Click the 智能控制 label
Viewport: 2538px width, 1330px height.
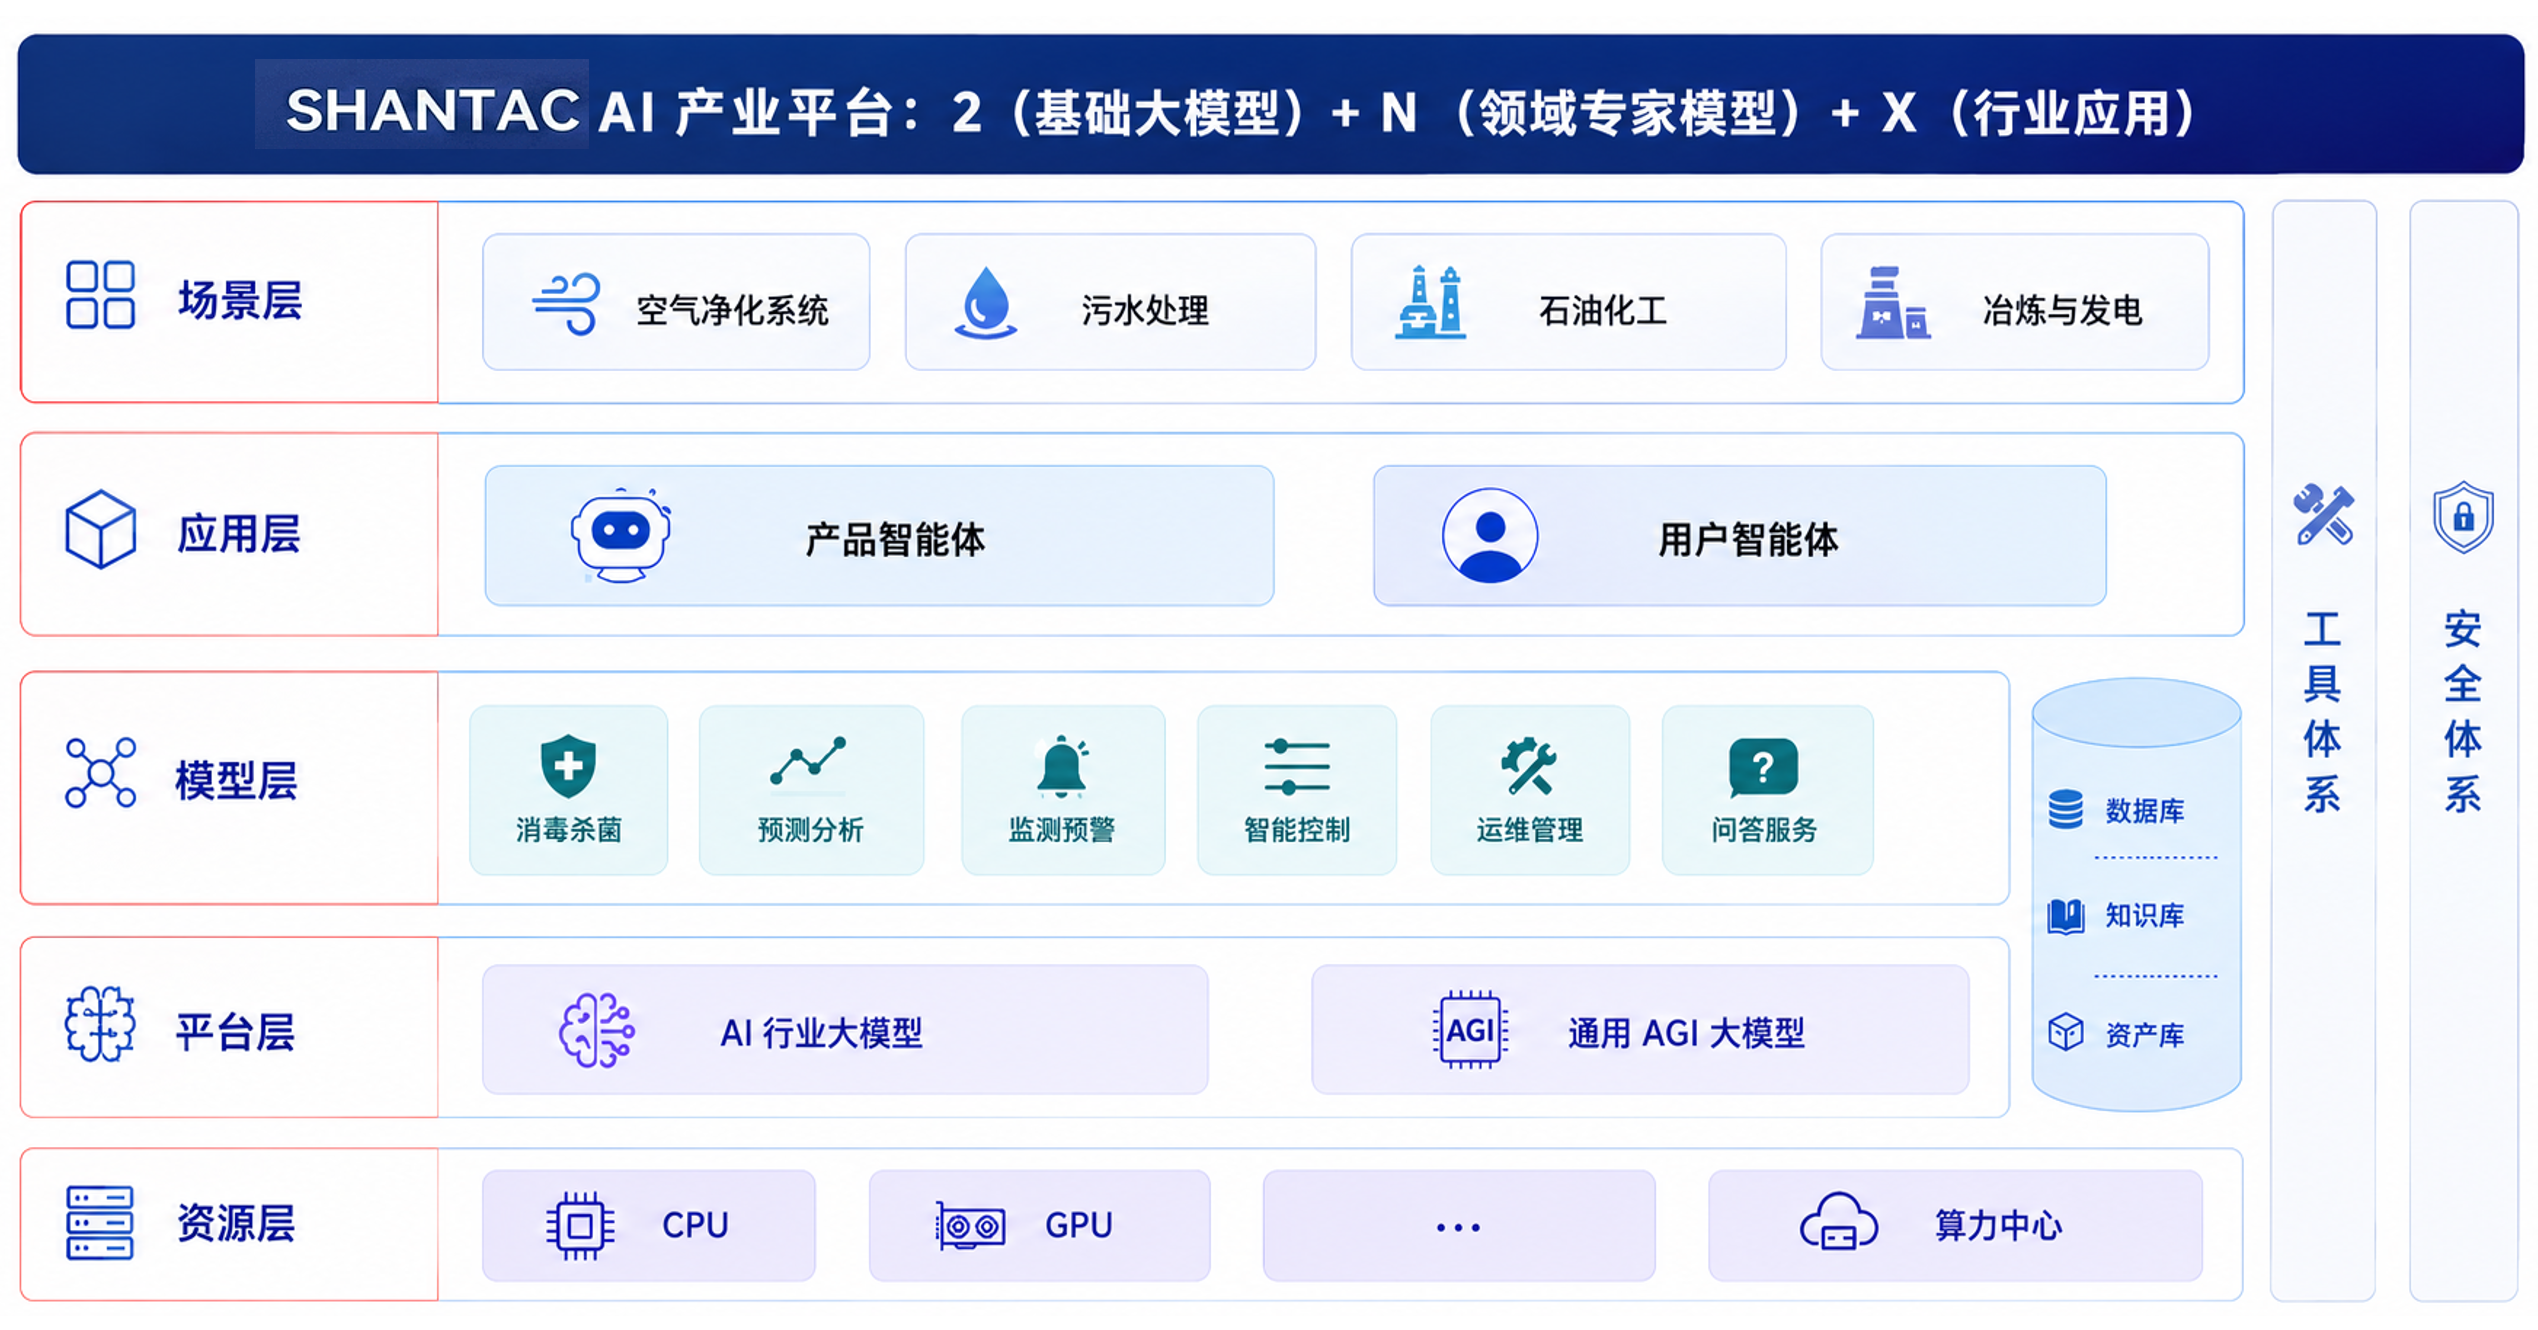[1297, 829]
